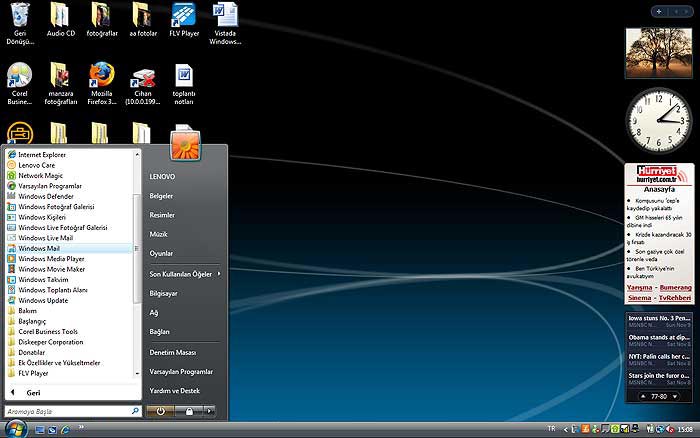Open Windows Live Mail entry
The image size is (700, 438).
45,238
